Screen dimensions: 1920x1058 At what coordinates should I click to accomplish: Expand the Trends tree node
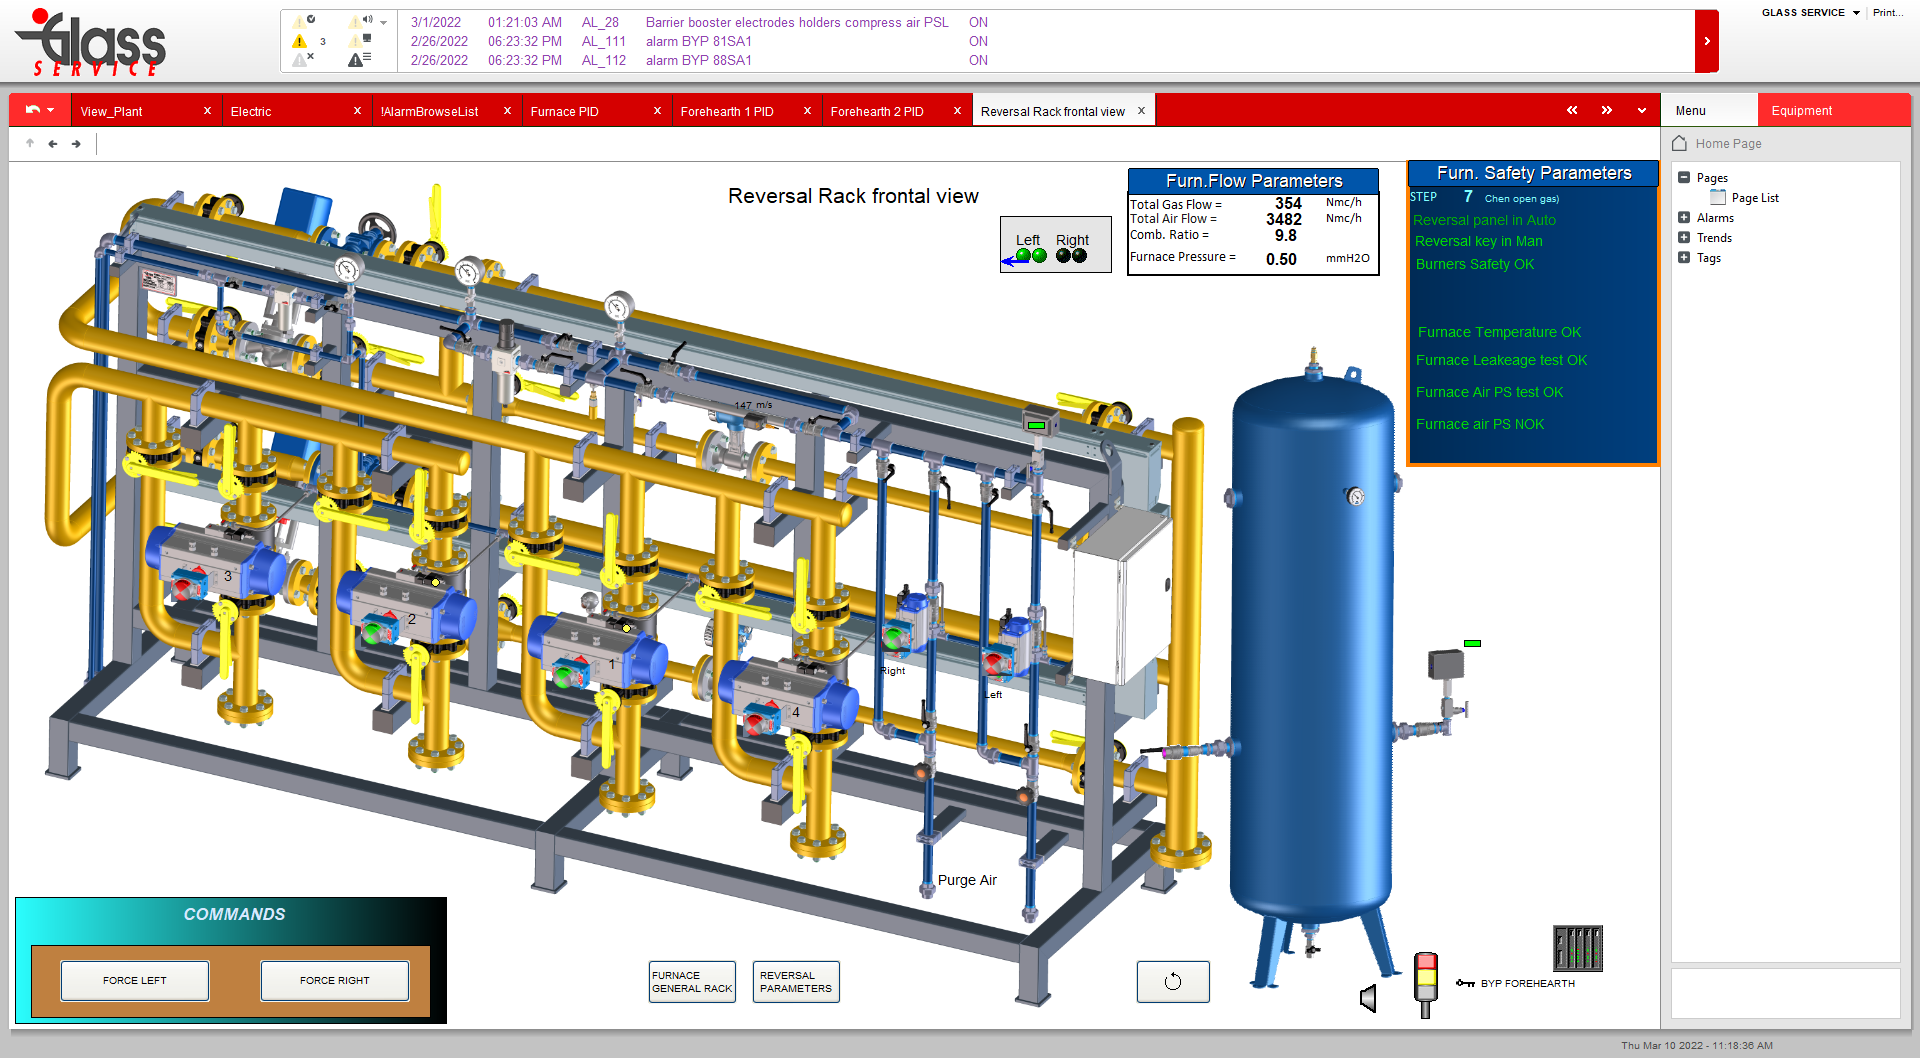[1684, 238]
